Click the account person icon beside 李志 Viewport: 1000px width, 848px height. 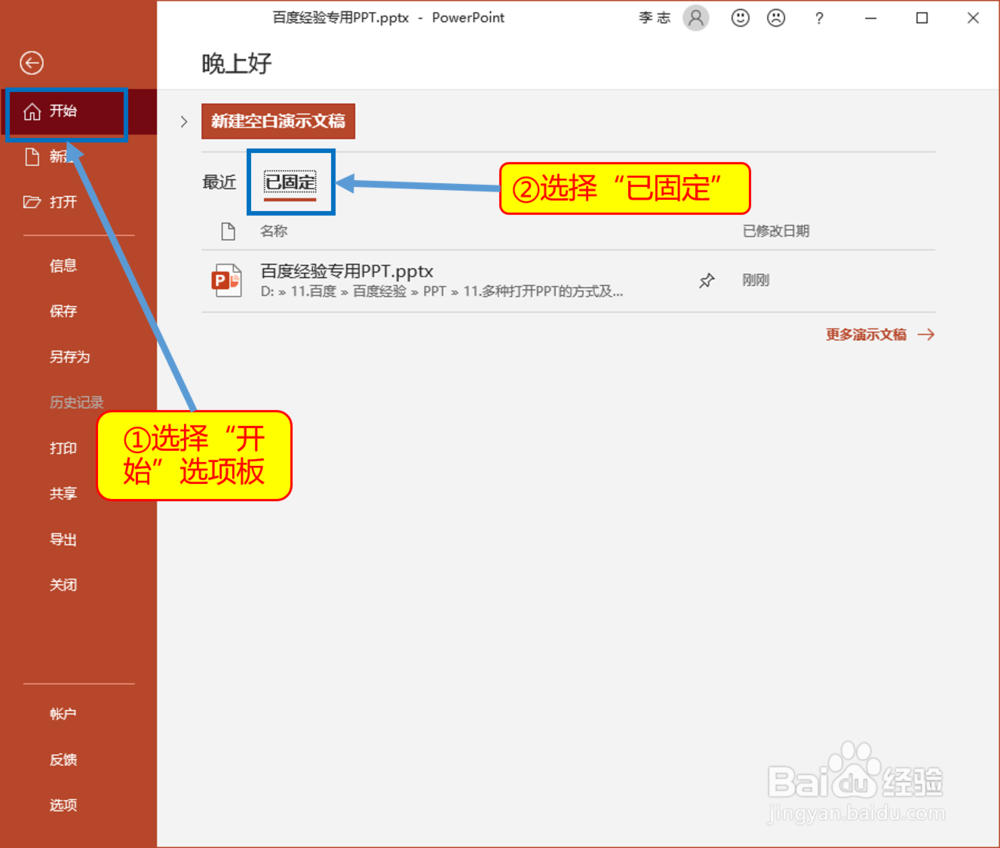[x=695, y=17]
